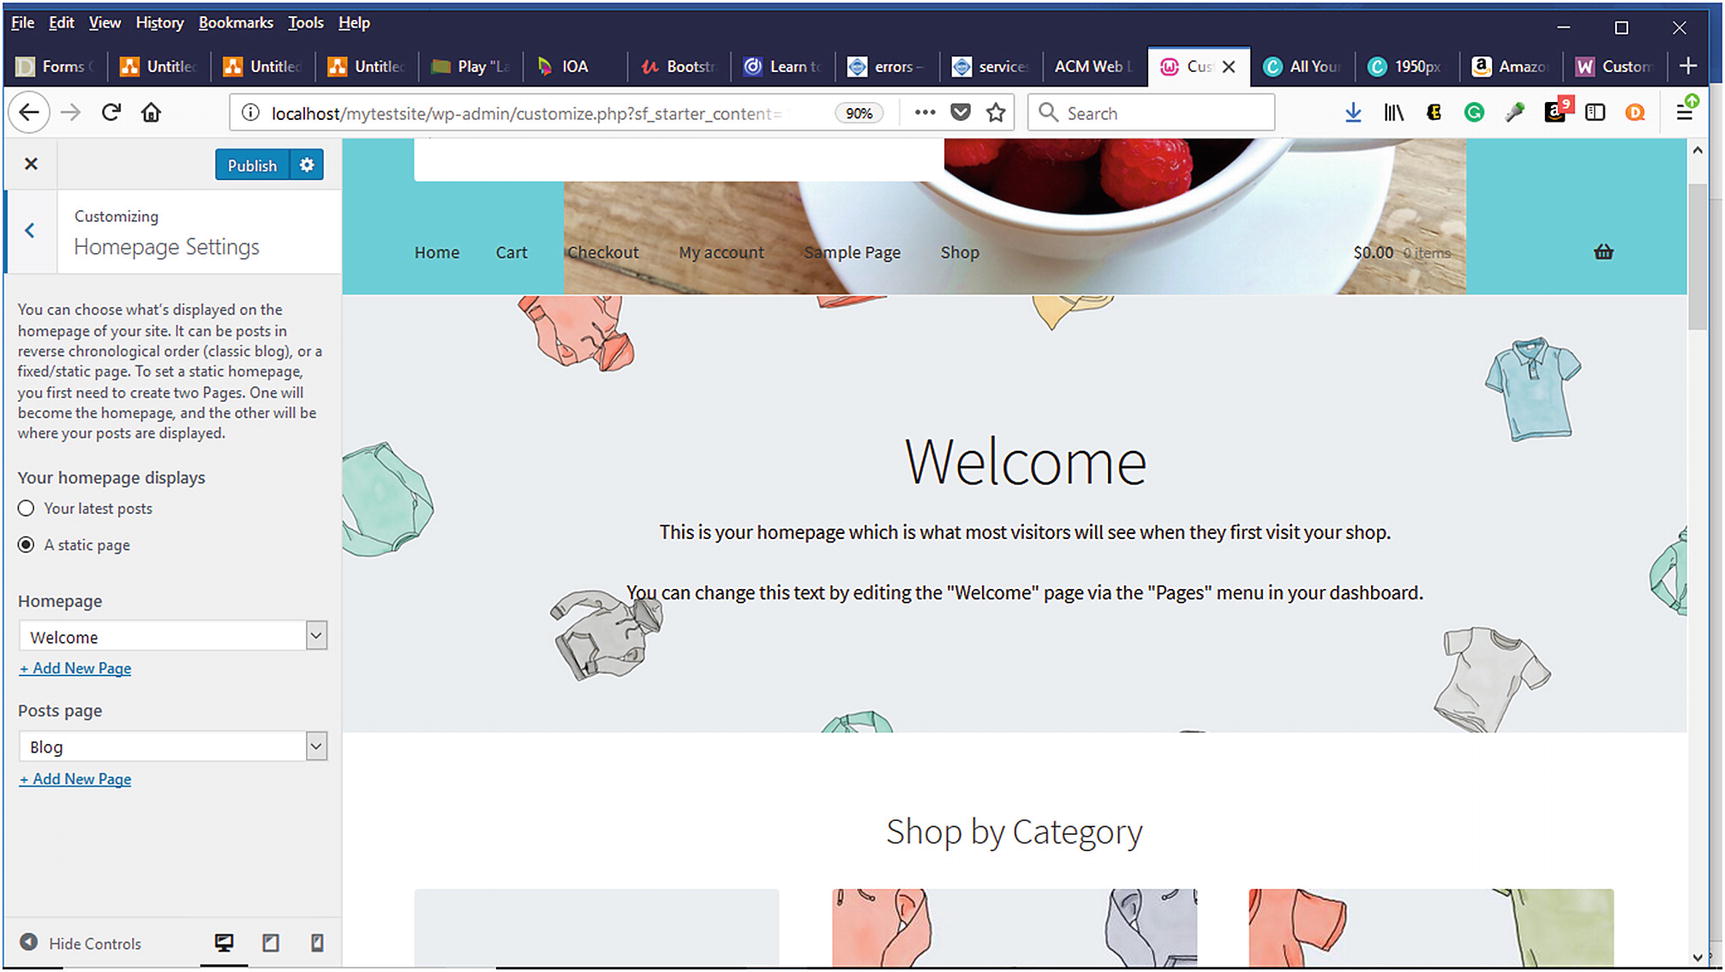This screenshot has height=972, width=1725.
Task: Select A static page radio option
Action: click(26, 545)
